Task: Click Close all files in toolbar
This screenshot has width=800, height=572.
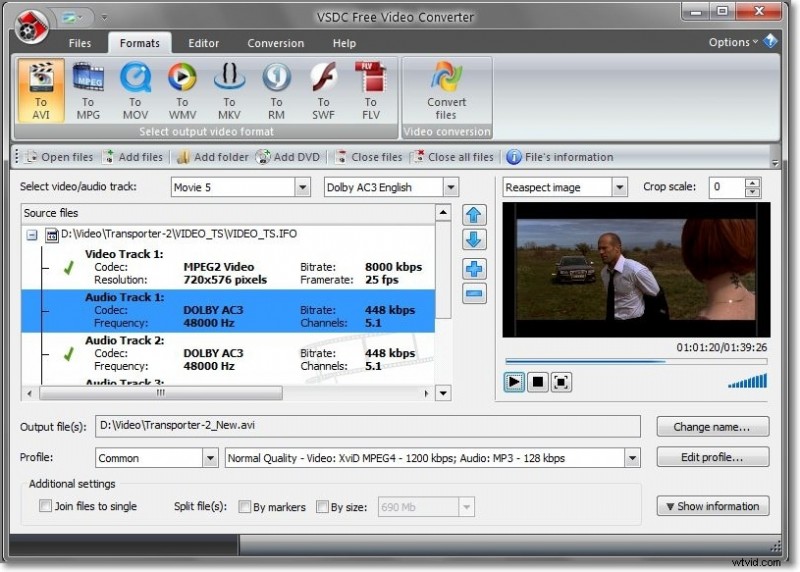Action: [x=454, y=157]
